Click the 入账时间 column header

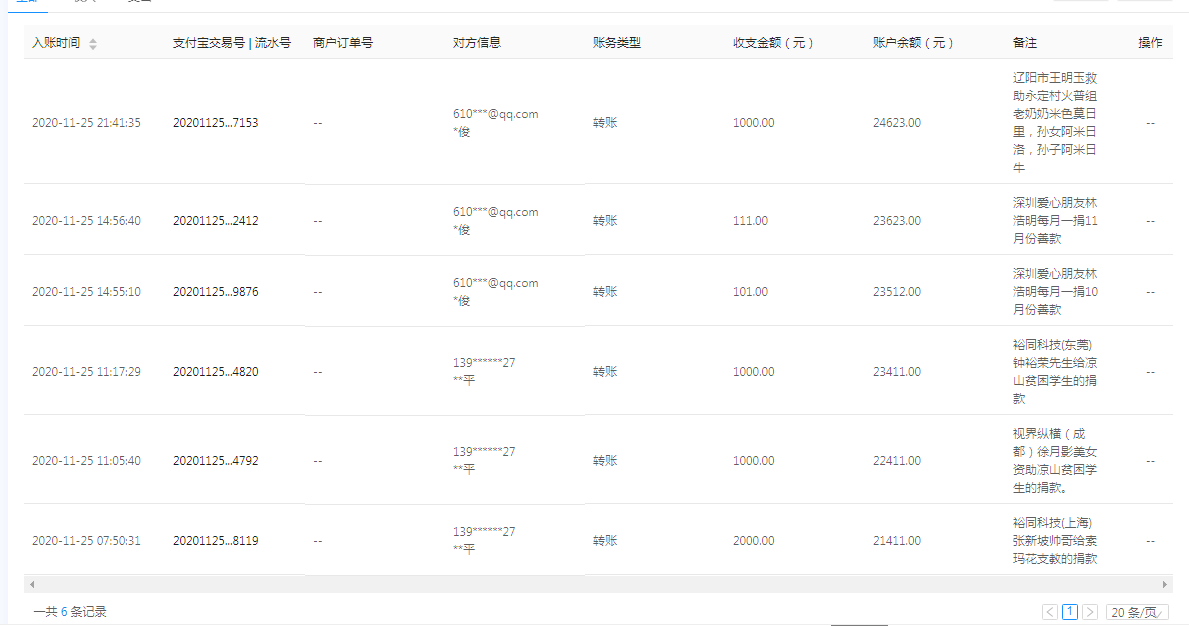coord(56,43)
